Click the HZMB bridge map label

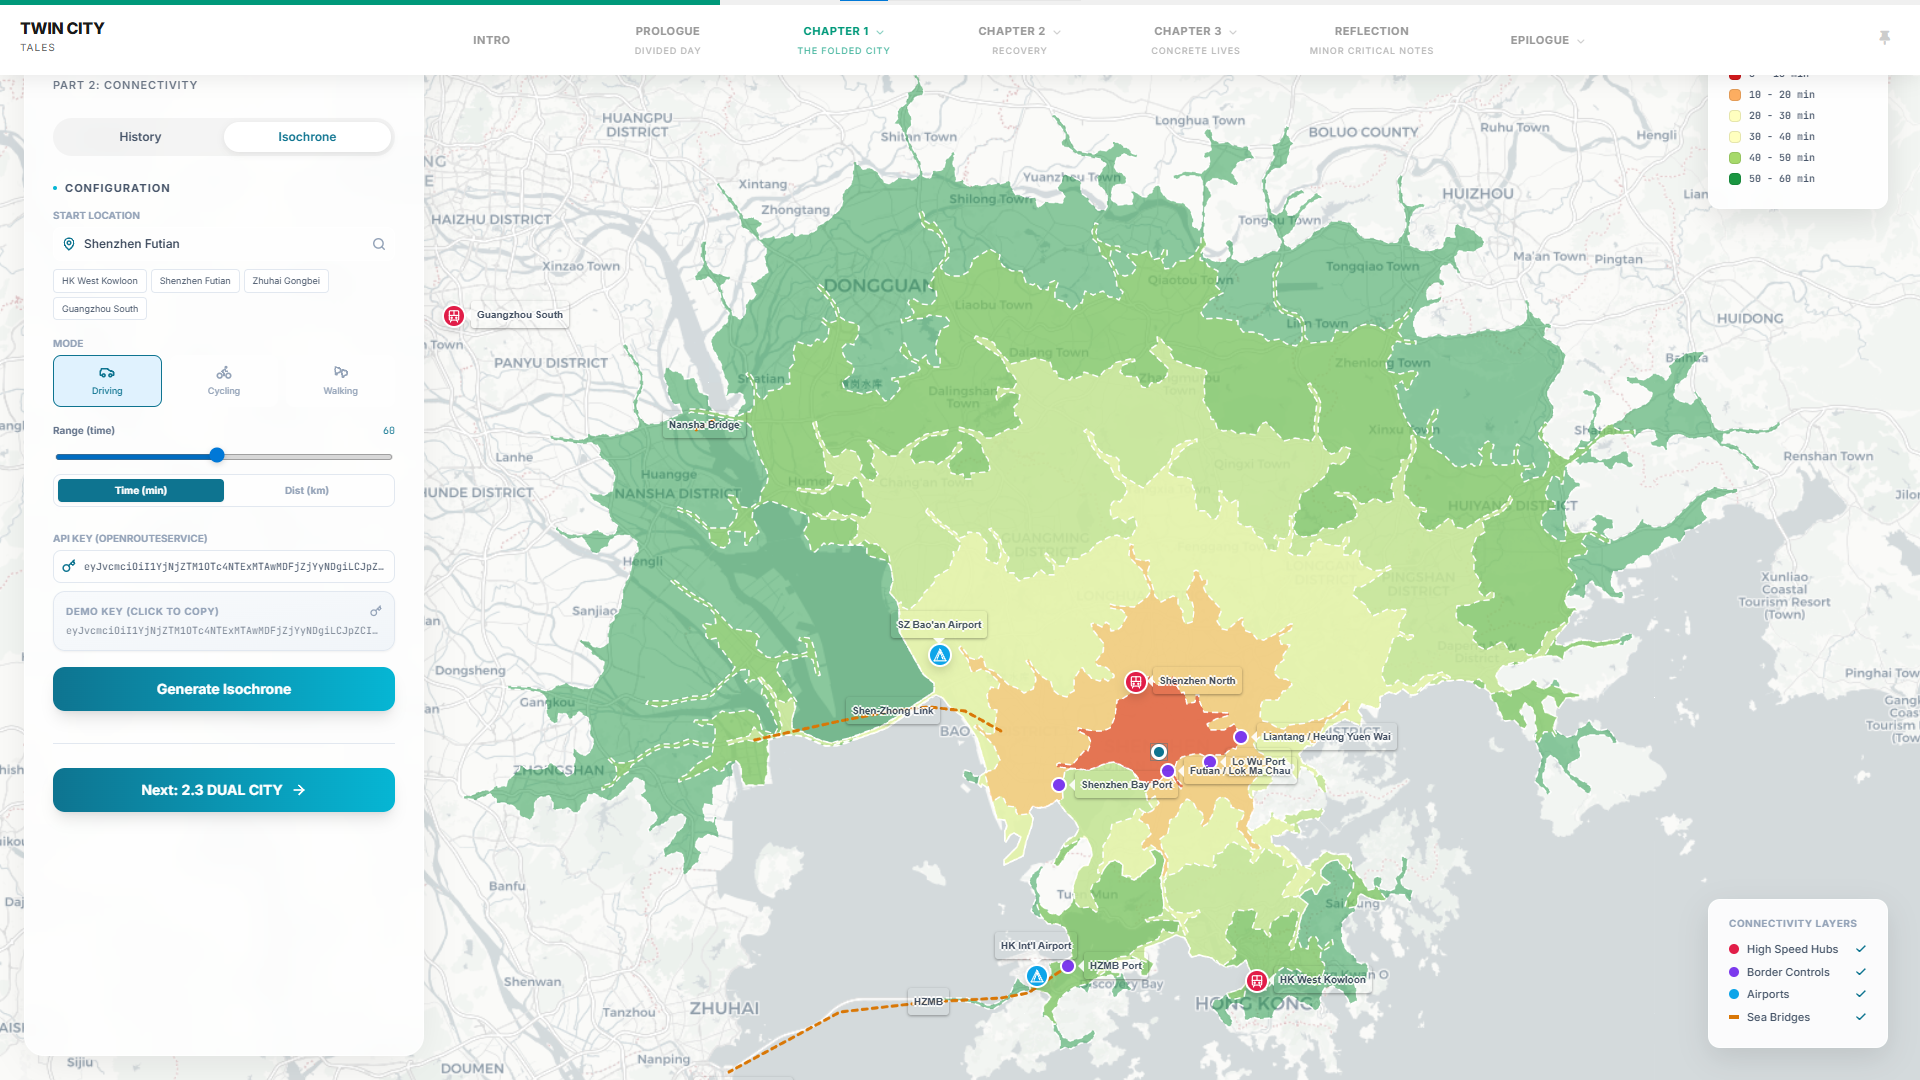pyautogui.click(x=928, y=1002)
